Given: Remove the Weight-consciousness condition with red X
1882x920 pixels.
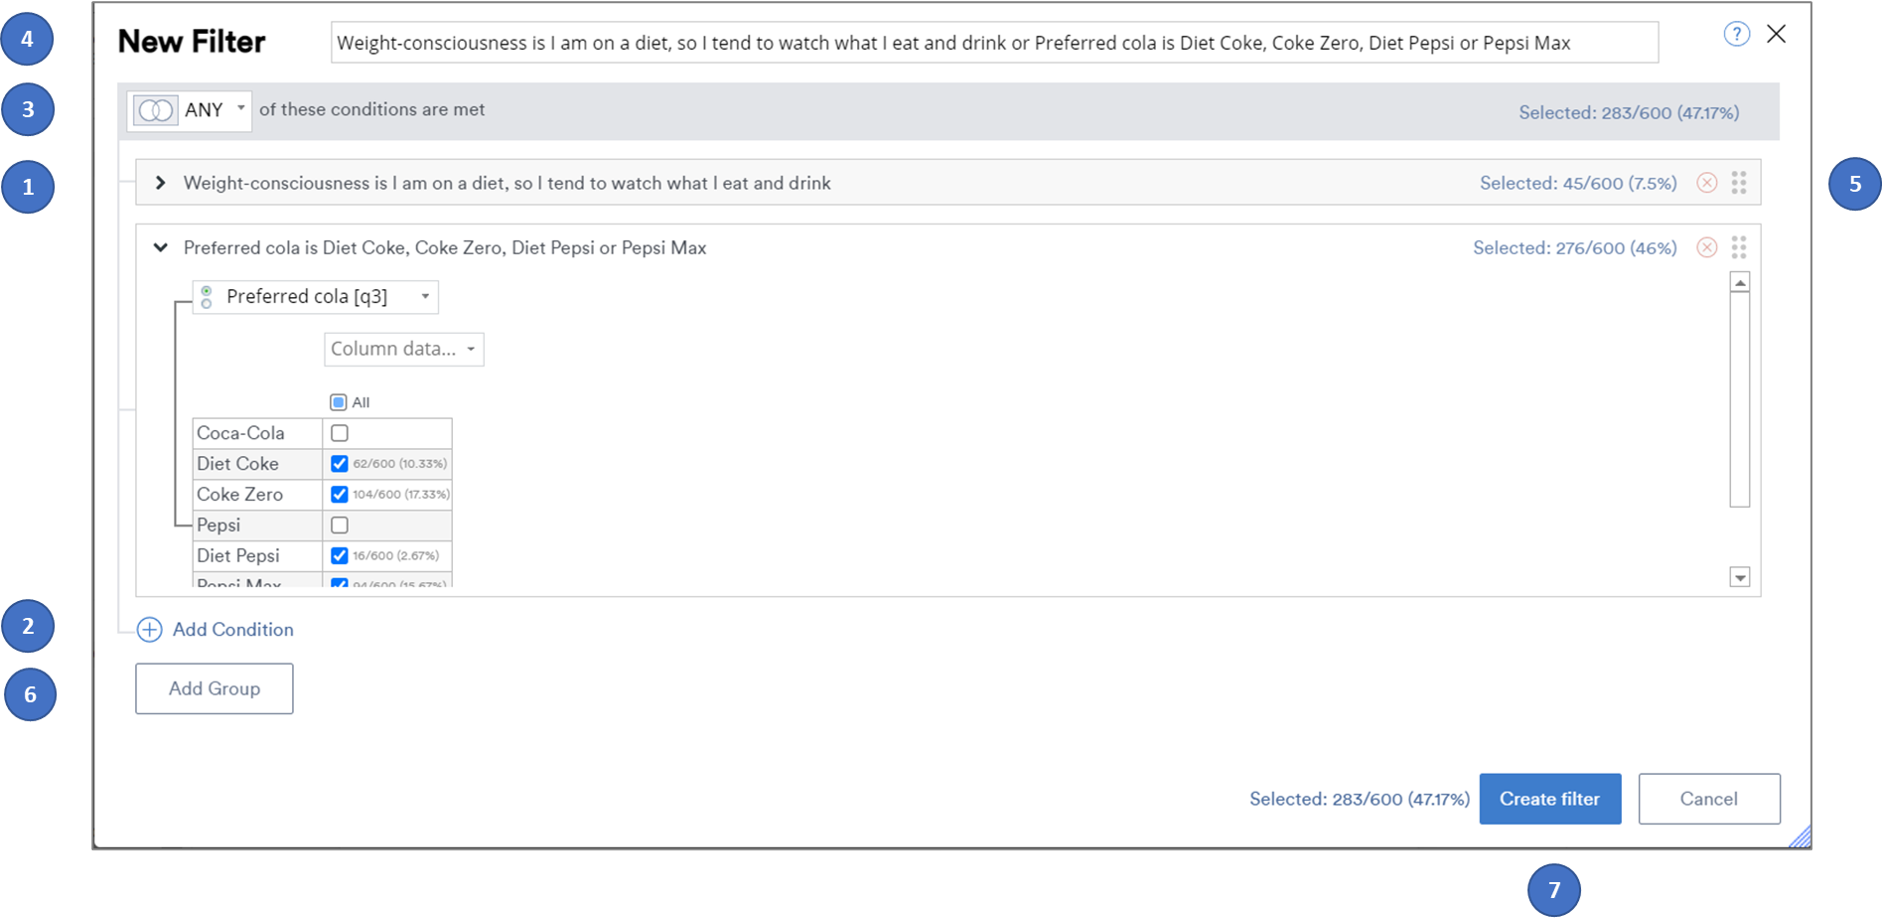Looking at the screenshot, I should click(x=1707, y=183).
